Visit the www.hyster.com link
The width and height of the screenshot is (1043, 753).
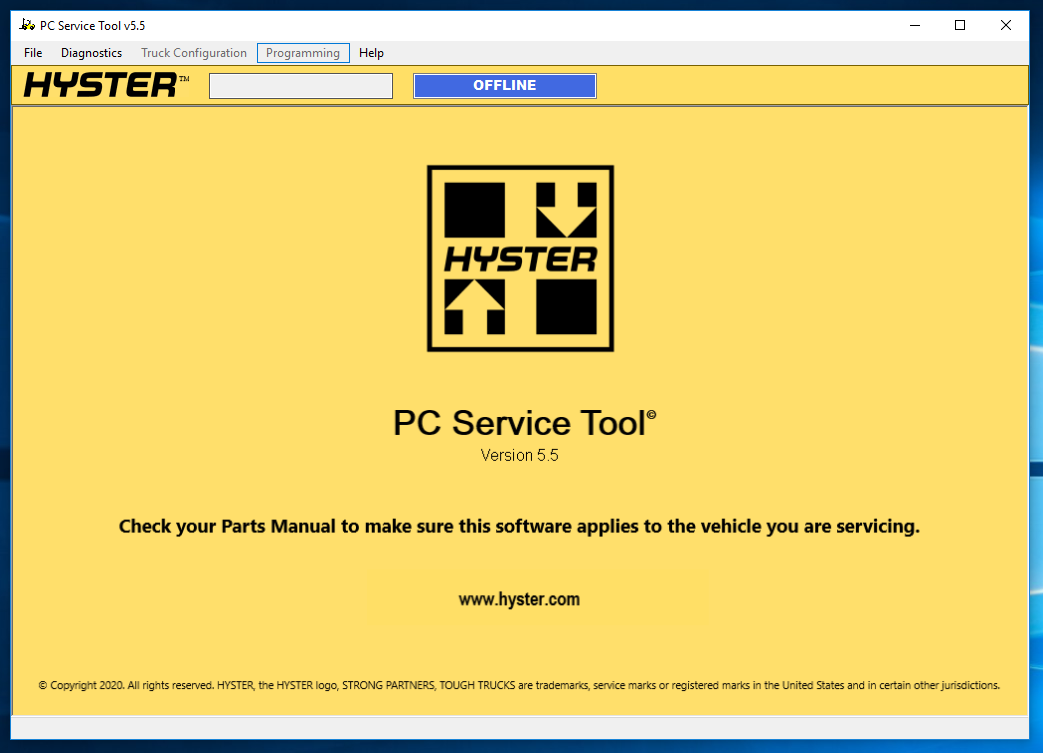(x=519, y=599)
